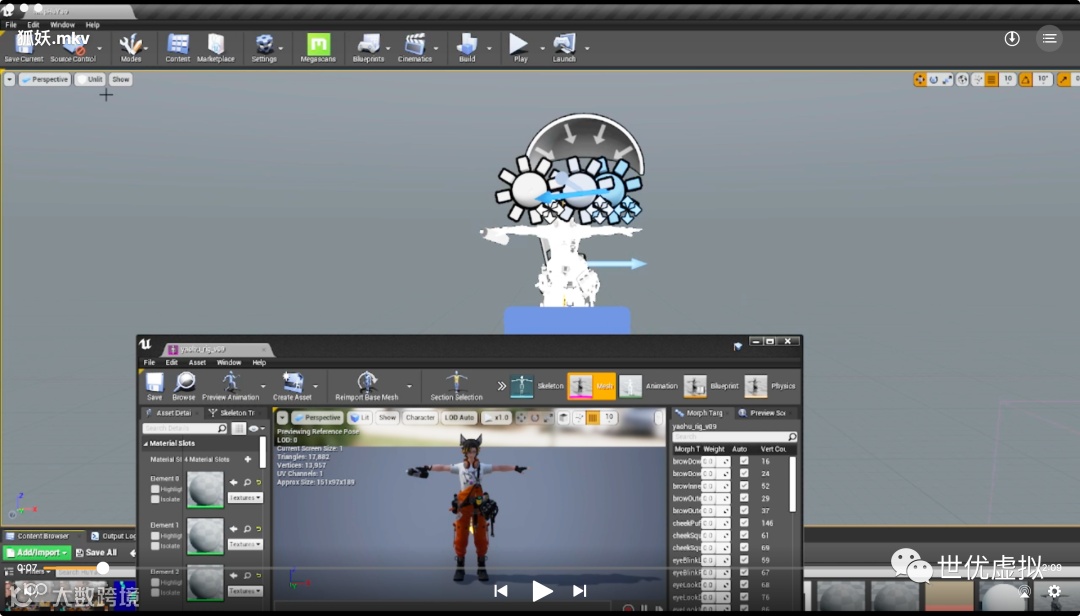Open Modes in main editor toolbar
1080x616 pixels.
(x=130, y=48)
